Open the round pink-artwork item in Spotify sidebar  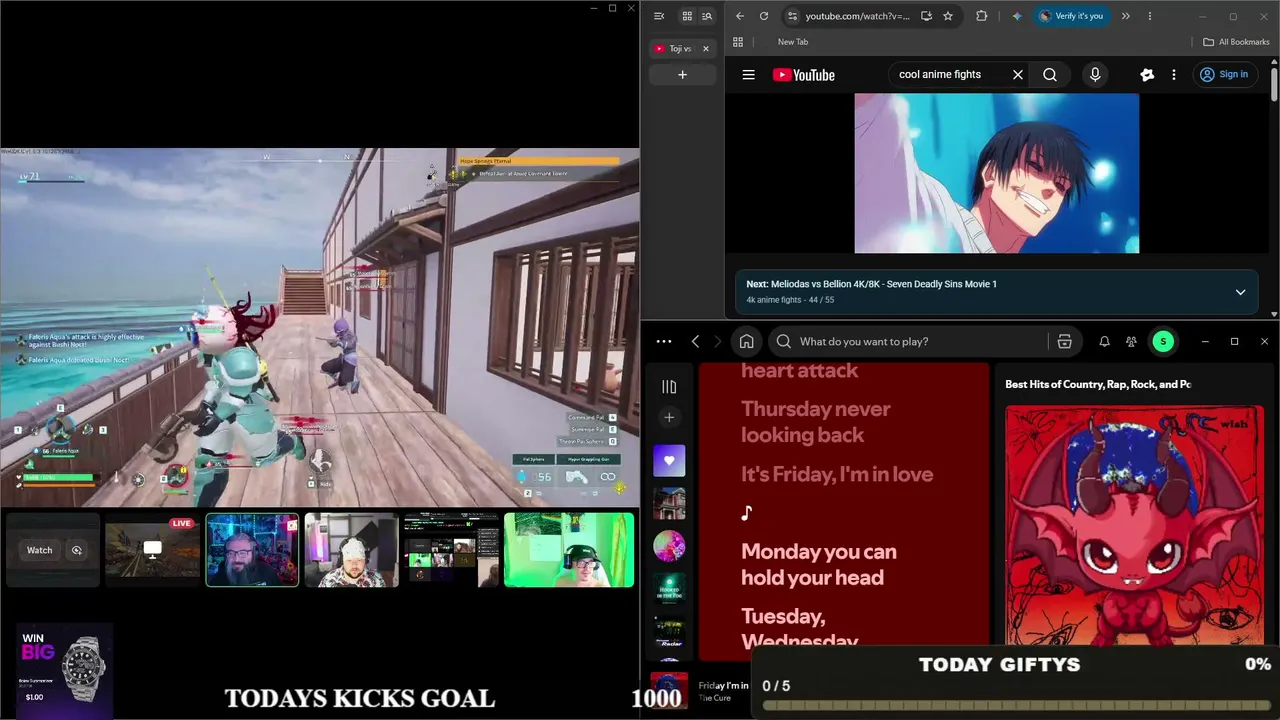(669, 547)
